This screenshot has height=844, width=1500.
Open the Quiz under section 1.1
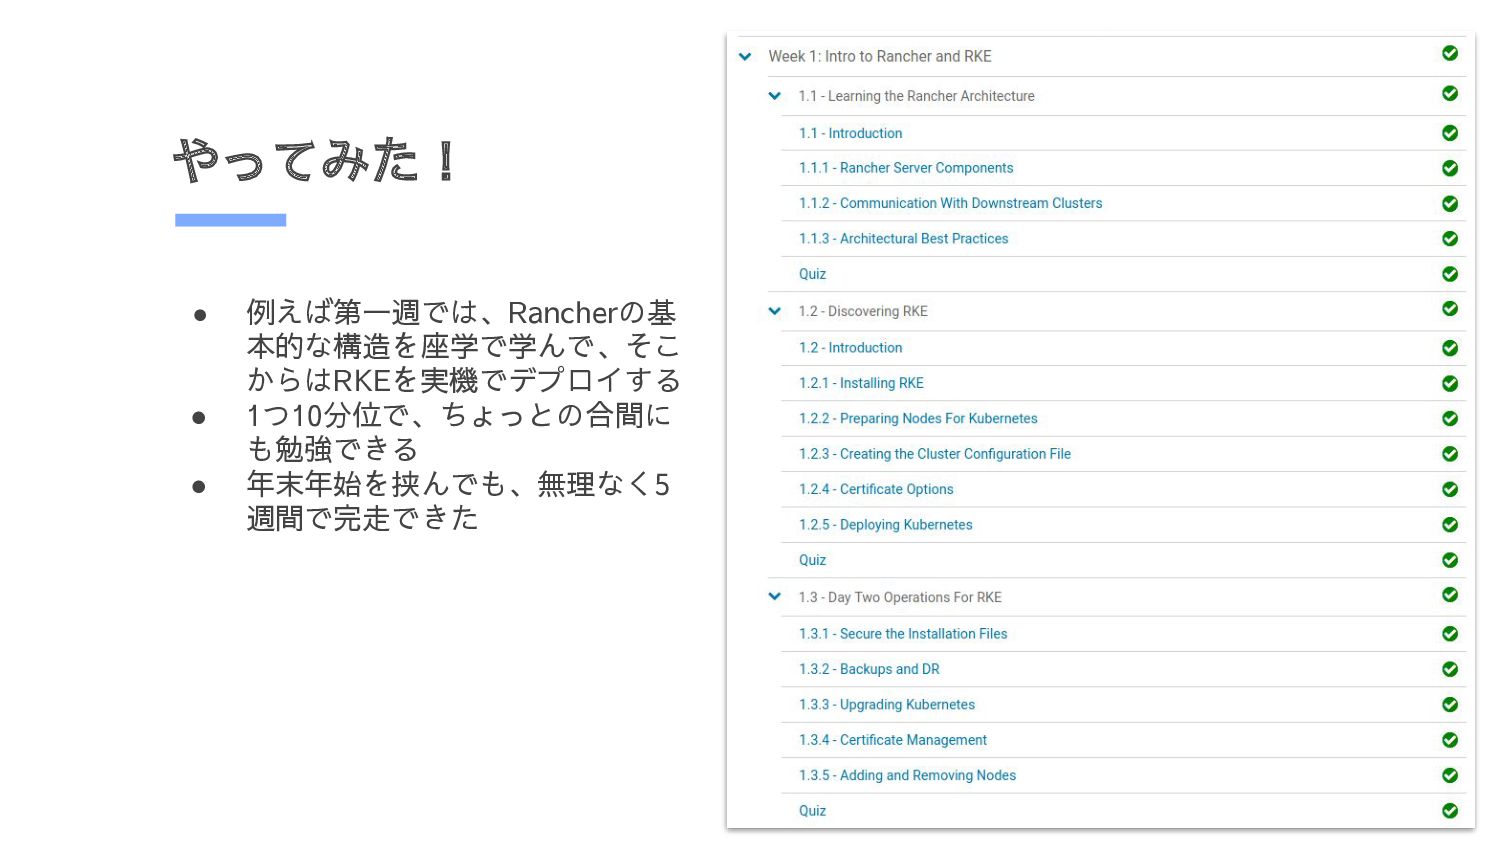coord(812,274)
